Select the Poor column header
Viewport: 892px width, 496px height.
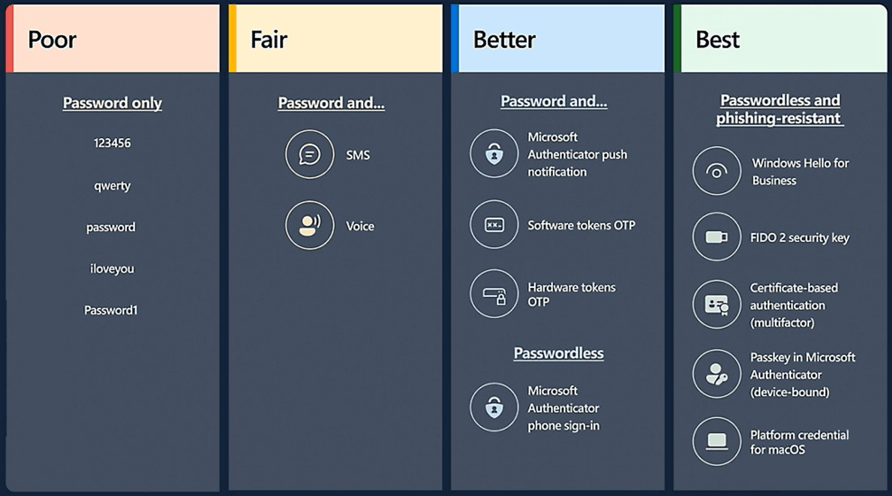52,40
